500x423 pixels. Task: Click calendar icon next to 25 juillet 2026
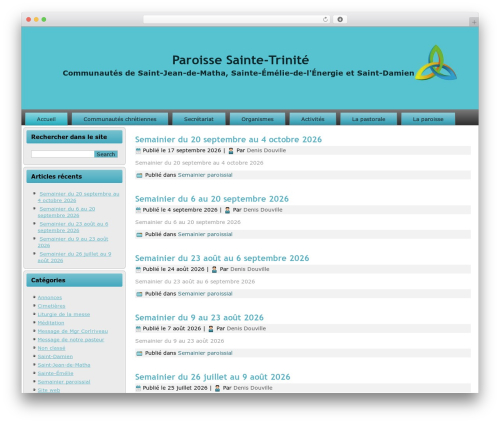click(138, 388)
